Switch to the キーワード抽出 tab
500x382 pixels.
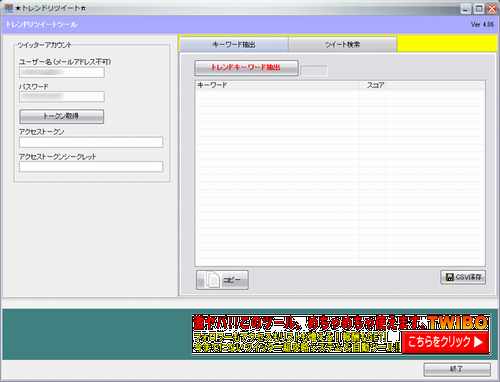[x=234, y=44]
